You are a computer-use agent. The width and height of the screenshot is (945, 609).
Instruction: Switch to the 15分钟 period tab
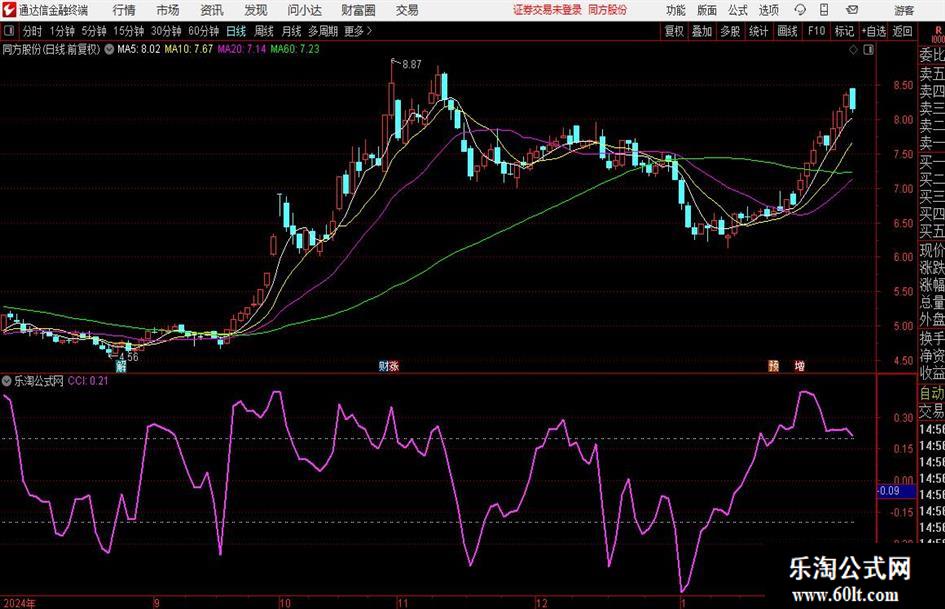pyautogui.click(x=128, y=31)
